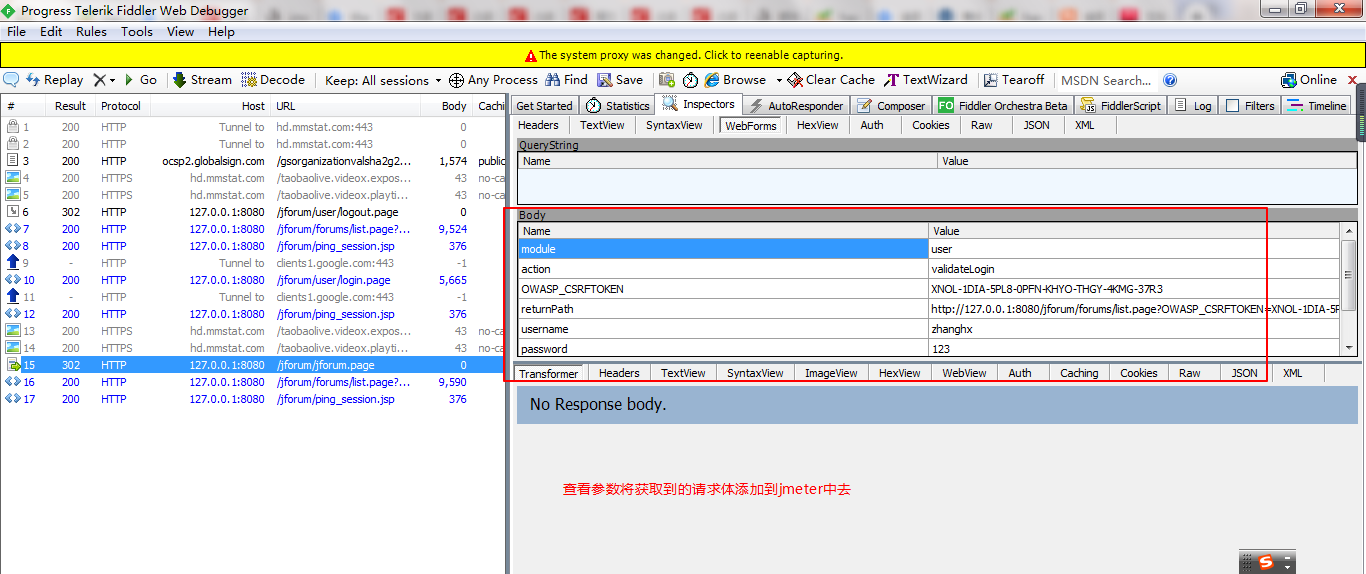Select request Cookies tab

tap(930, 125)
